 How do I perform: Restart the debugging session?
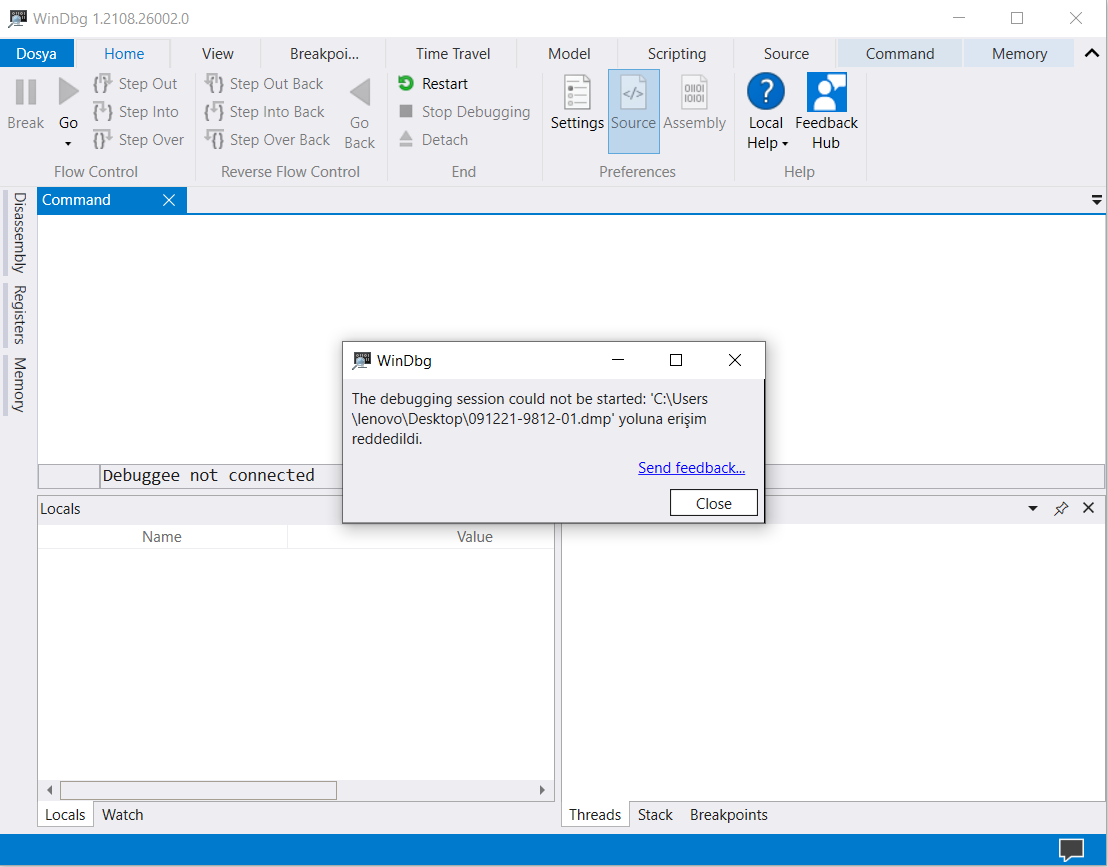(x=433, y=83)
